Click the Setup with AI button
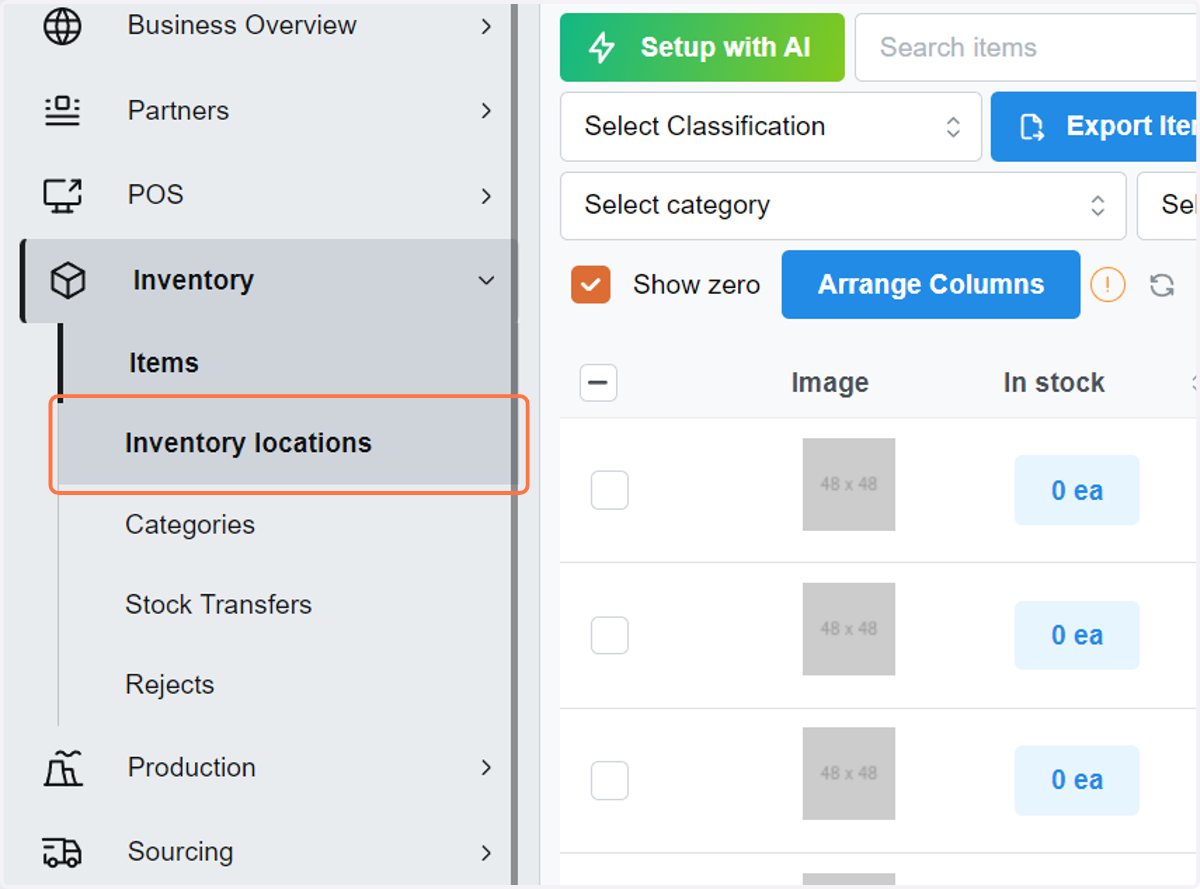Viewport: 1200px width, 889px height. pos(702,47)
